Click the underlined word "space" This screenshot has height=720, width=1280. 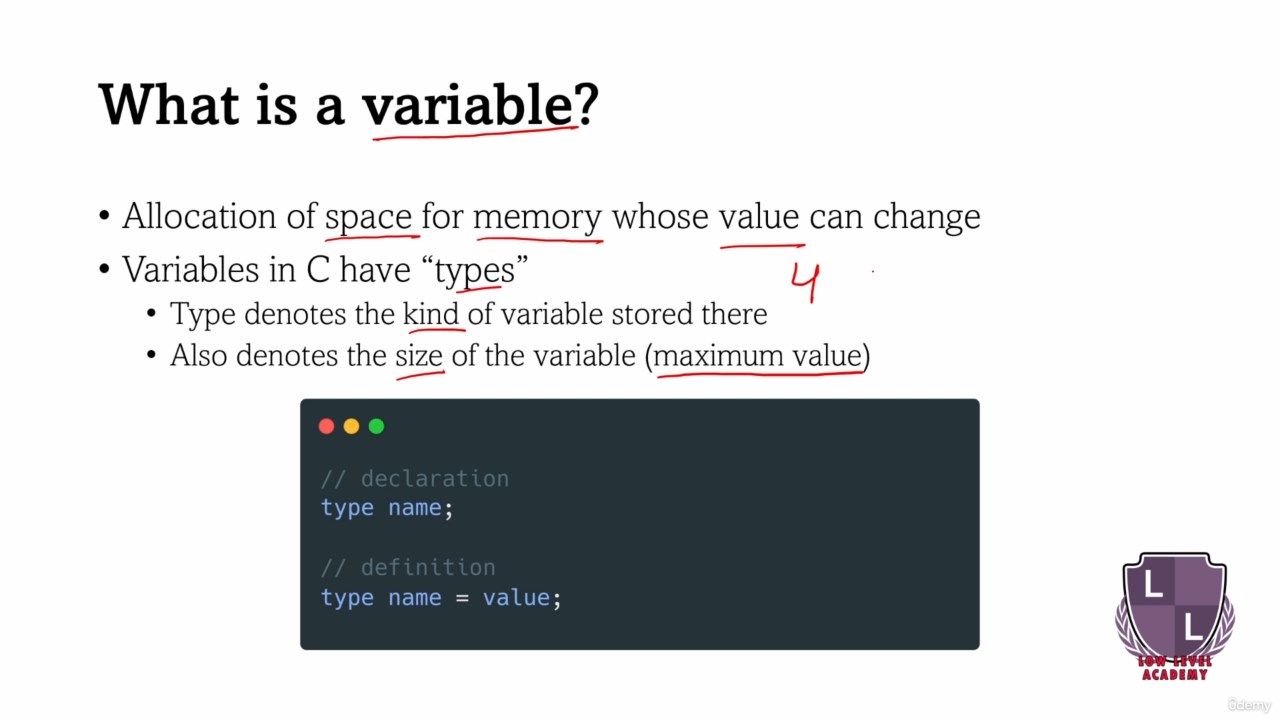(x=369, y=217)
